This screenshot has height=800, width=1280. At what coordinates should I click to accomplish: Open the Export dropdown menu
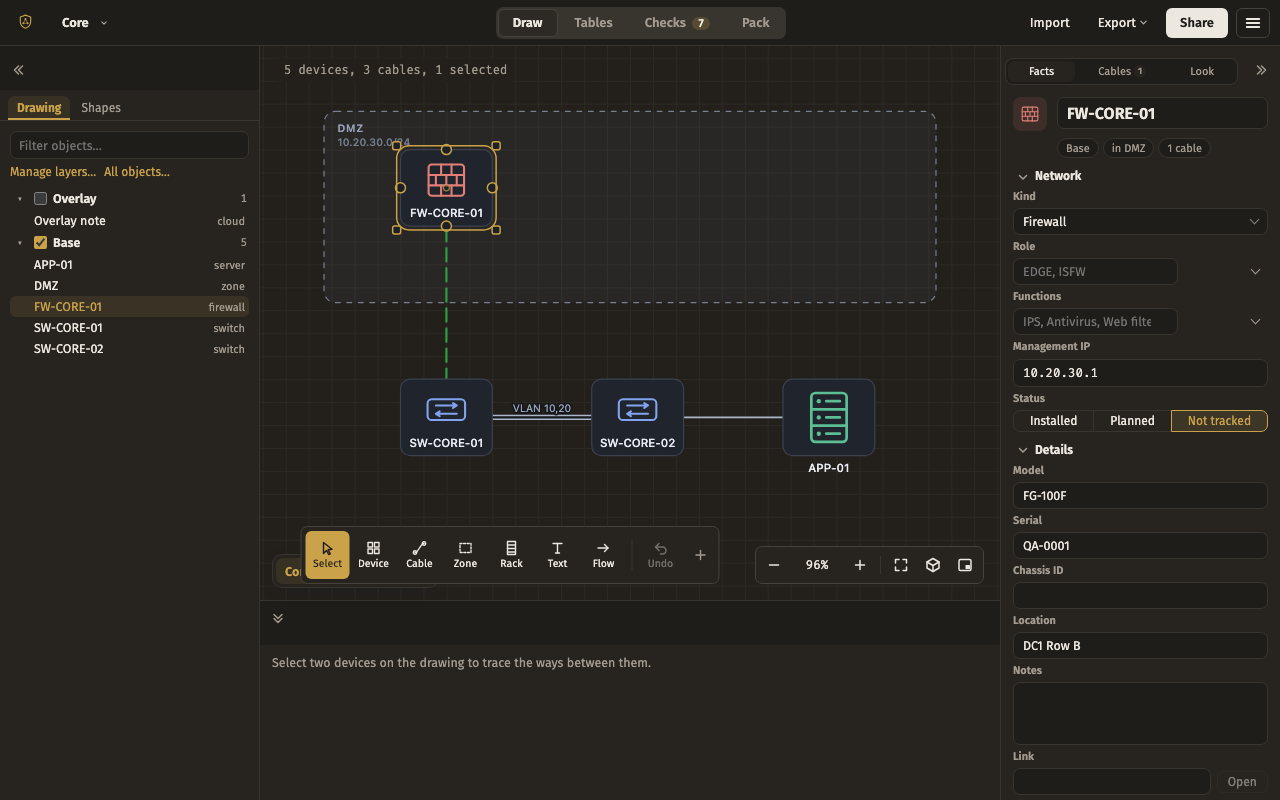click(1122, 23)
